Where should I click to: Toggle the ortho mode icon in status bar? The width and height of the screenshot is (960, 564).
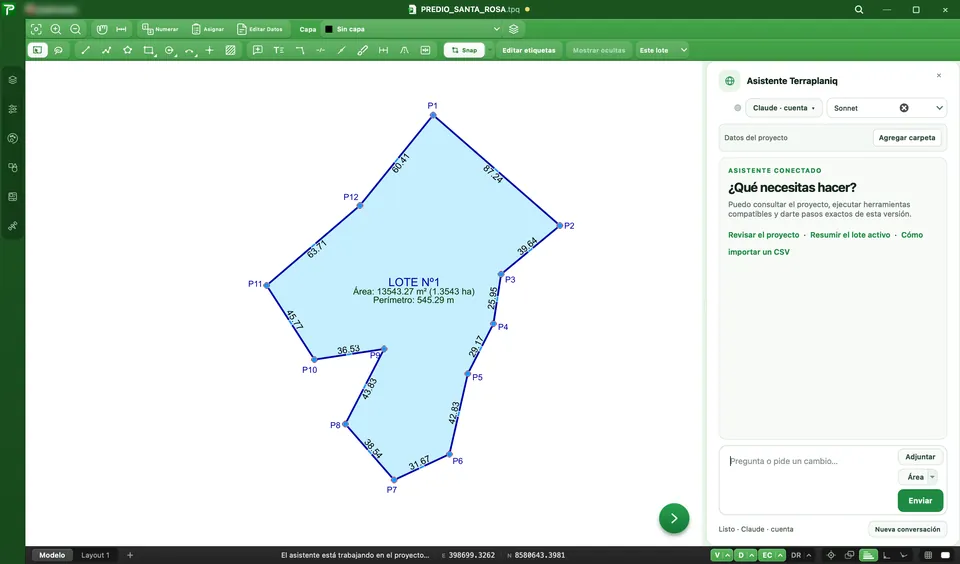click(x=886, y=555)
